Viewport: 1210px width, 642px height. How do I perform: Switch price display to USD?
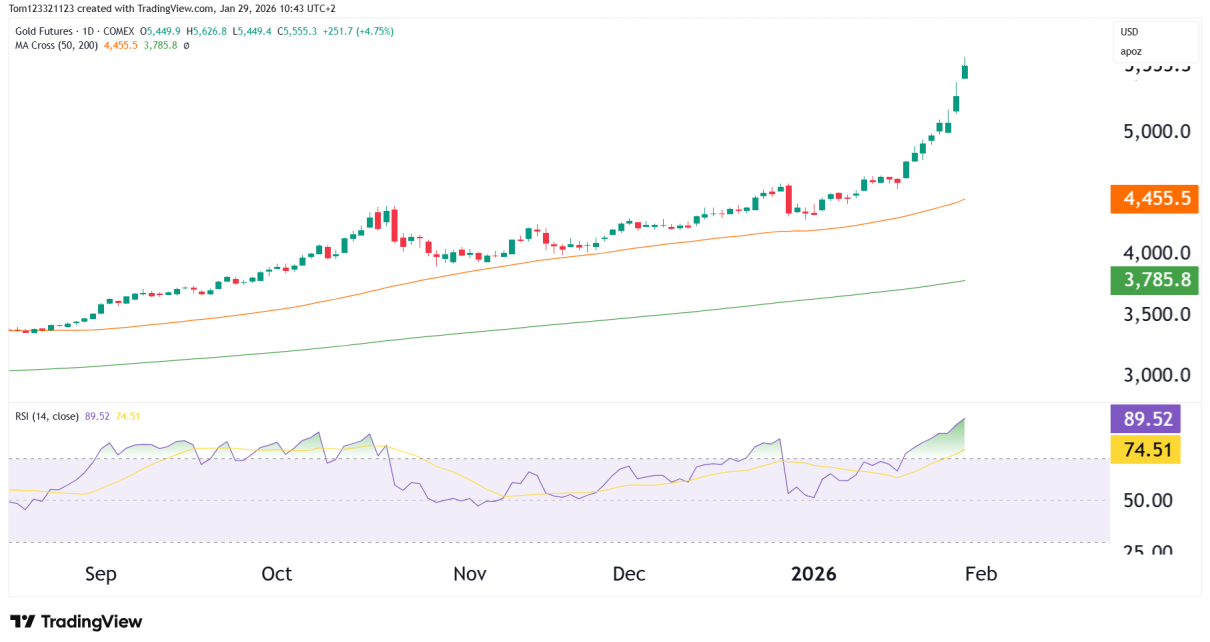click(1130, 31)
